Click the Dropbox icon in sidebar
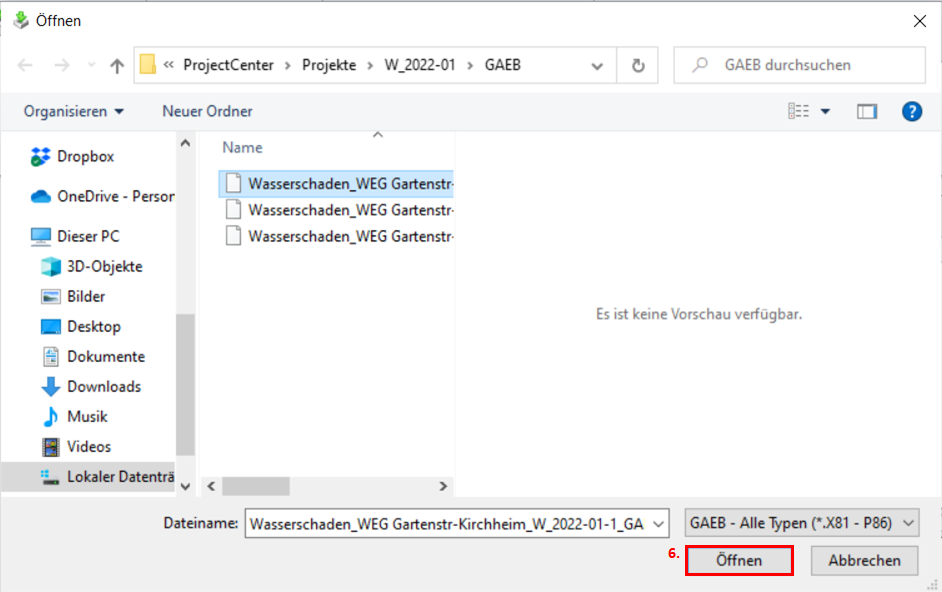 [41, 157]
